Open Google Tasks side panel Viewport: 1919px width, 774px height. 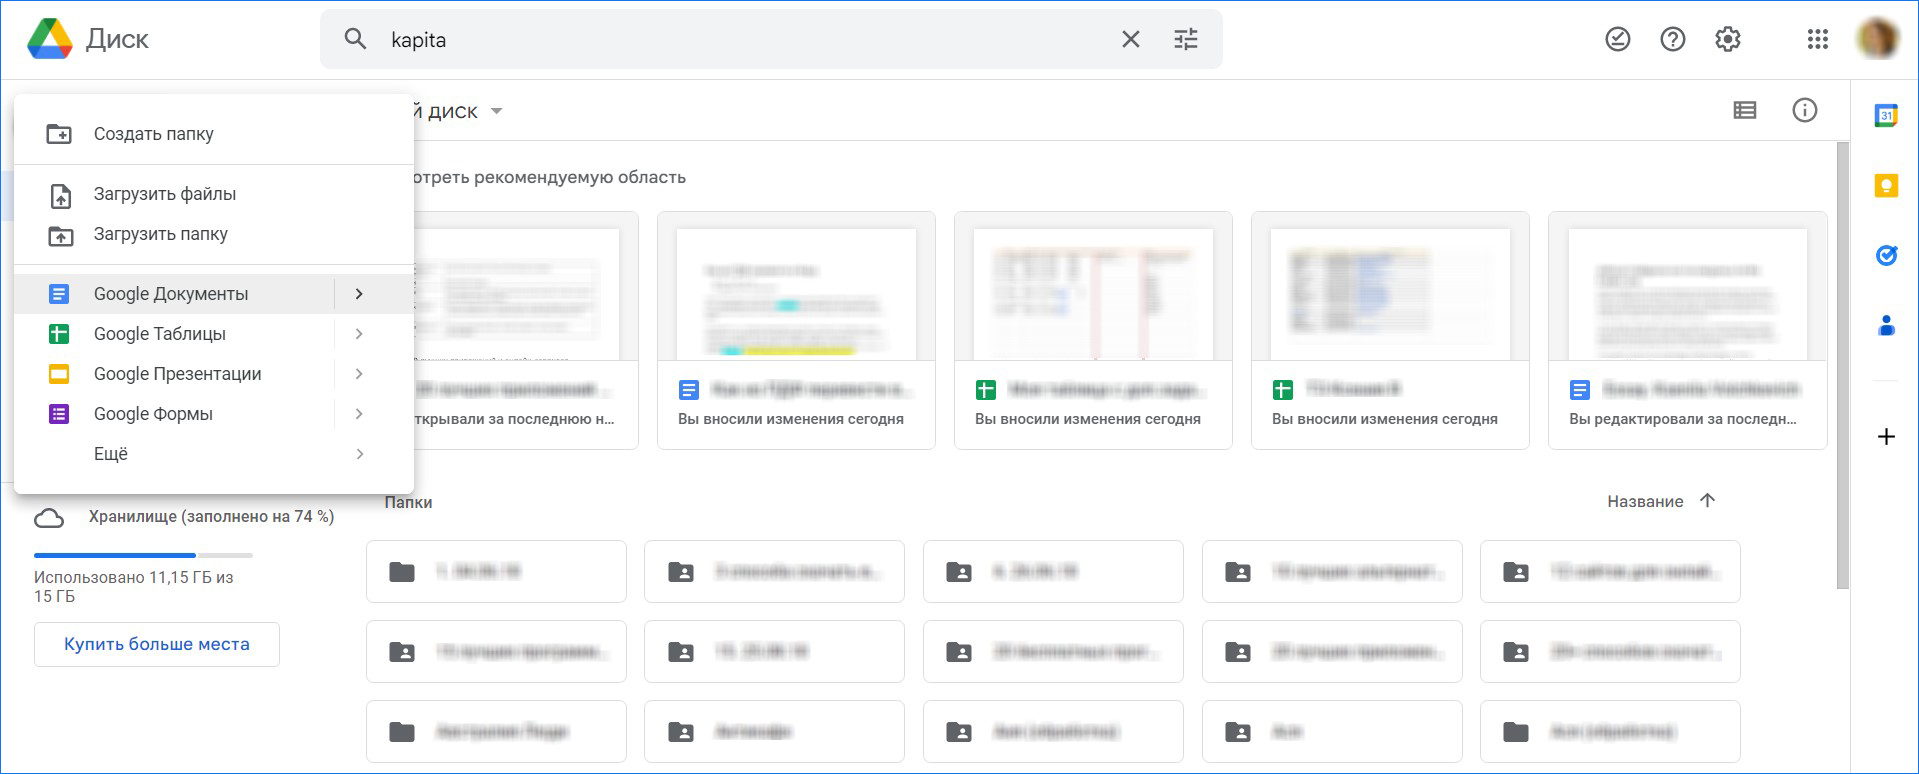1886,255
